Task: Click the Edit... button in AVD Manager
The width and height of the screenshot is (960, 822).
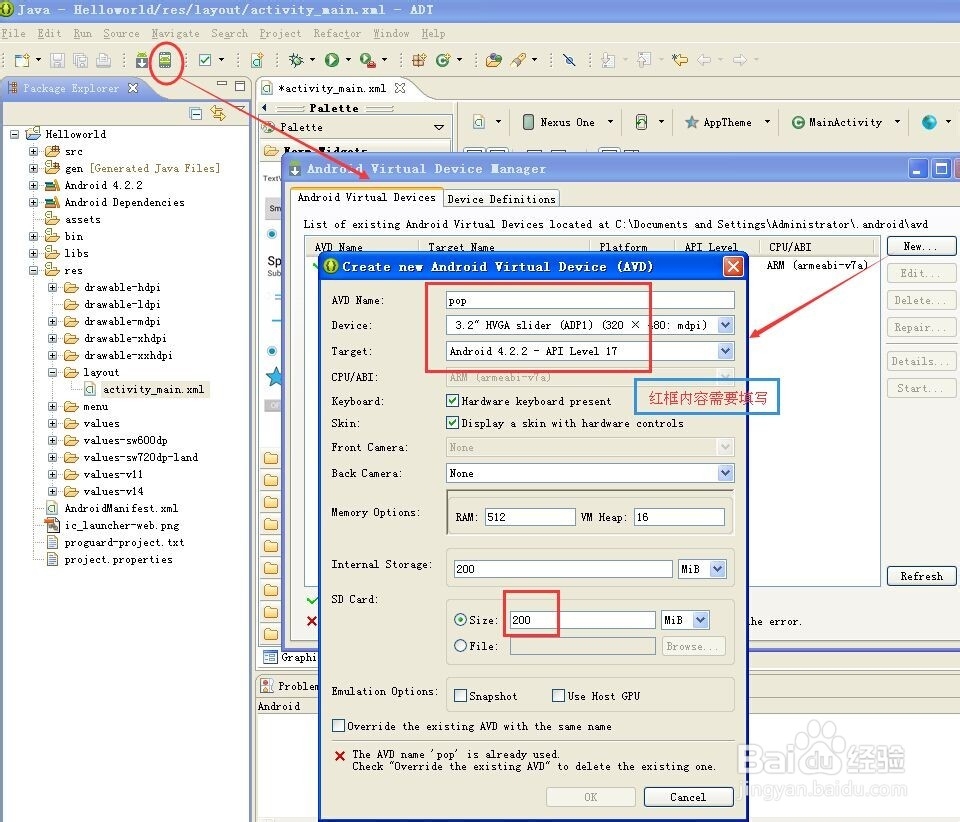Action: tap(920, 273)
